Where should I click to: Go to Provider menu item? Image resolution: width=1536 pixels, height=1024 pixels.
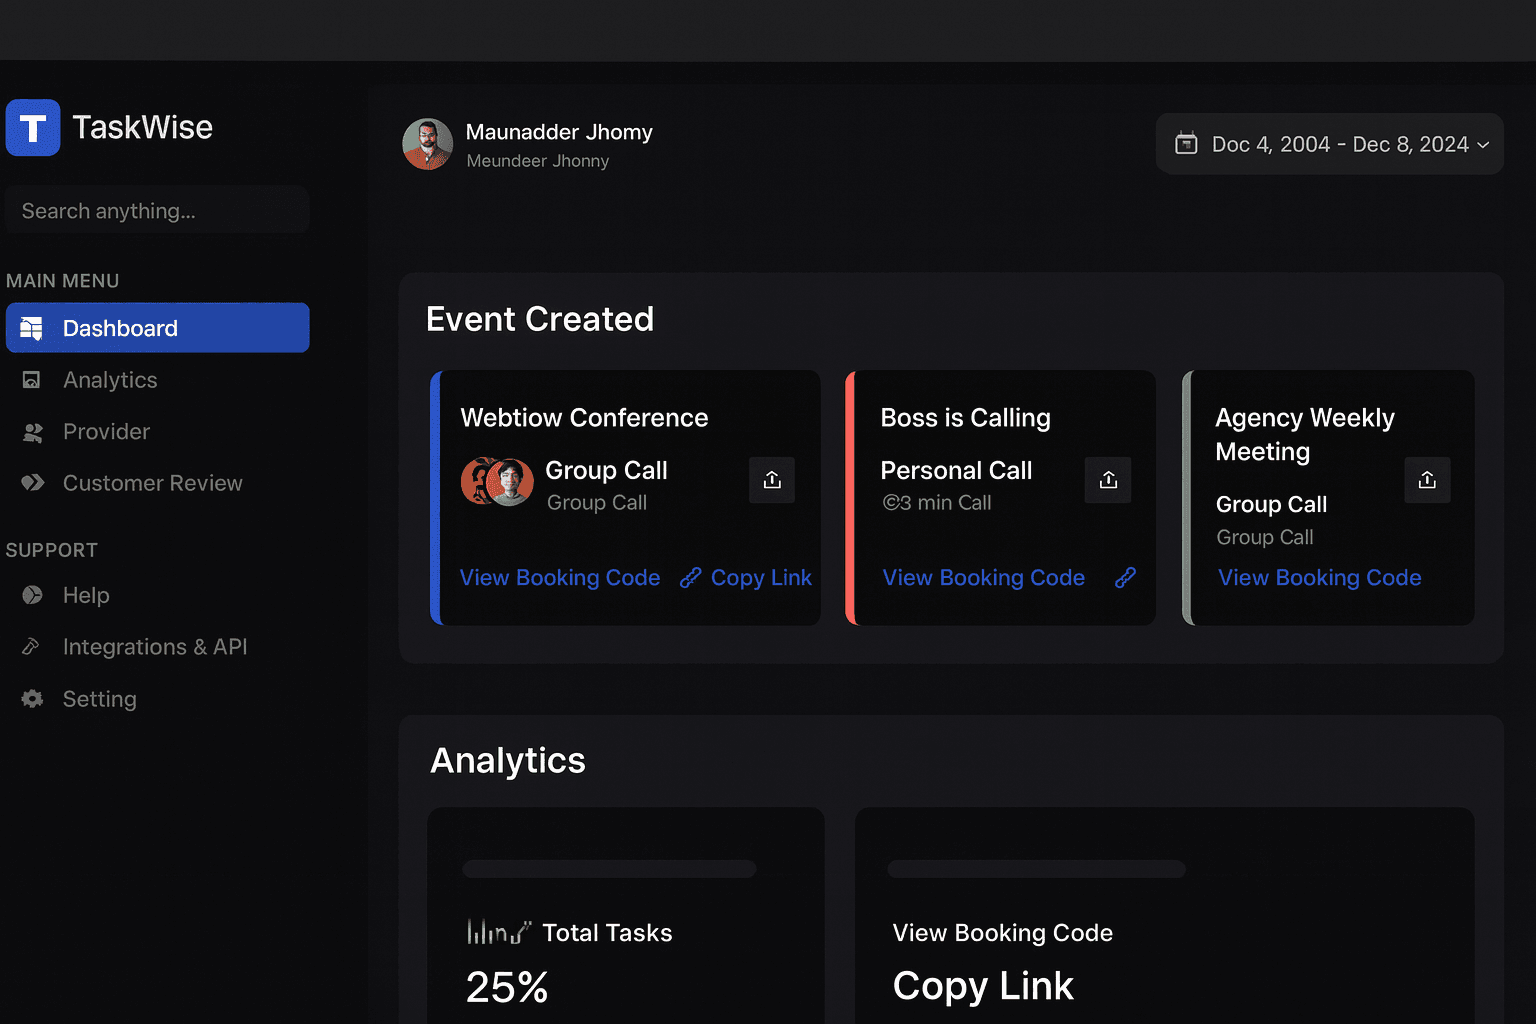pos(106,432)
